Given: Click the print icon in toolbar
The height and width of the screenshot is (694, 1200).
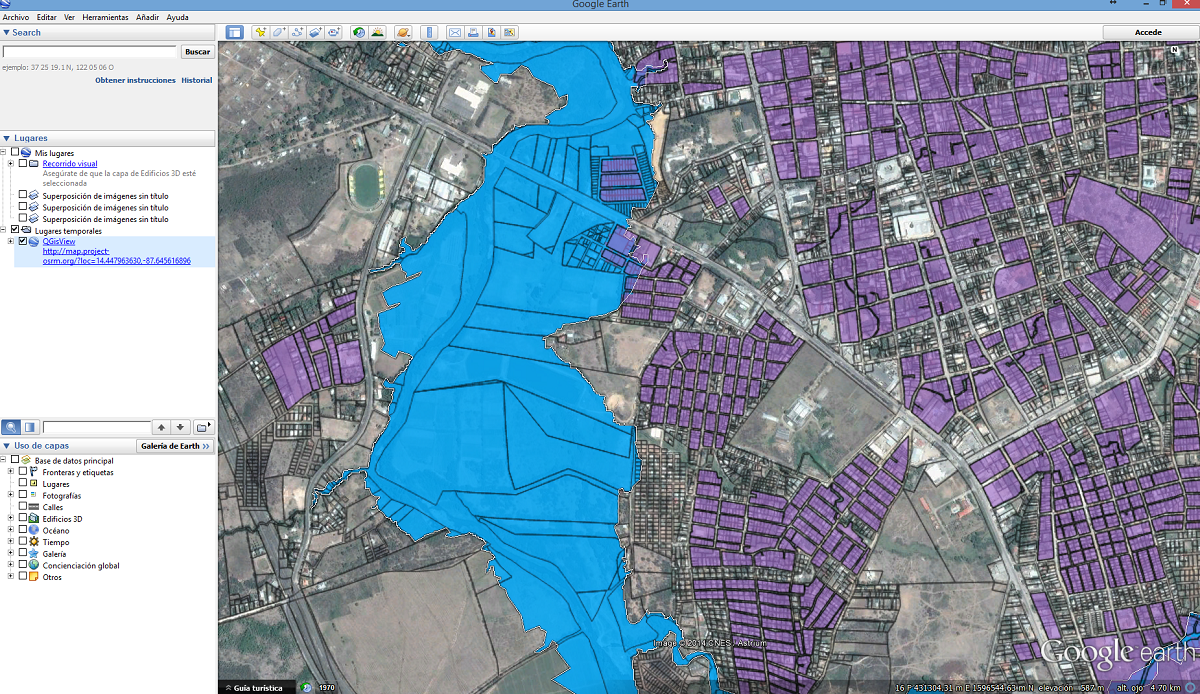Looking at the screenshot, I should (x=474, y=33).
